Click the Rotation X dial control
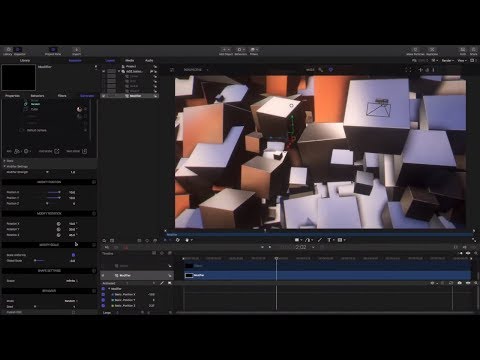The image size is (480, 360). pyautogui.click(x=59, y=224)
